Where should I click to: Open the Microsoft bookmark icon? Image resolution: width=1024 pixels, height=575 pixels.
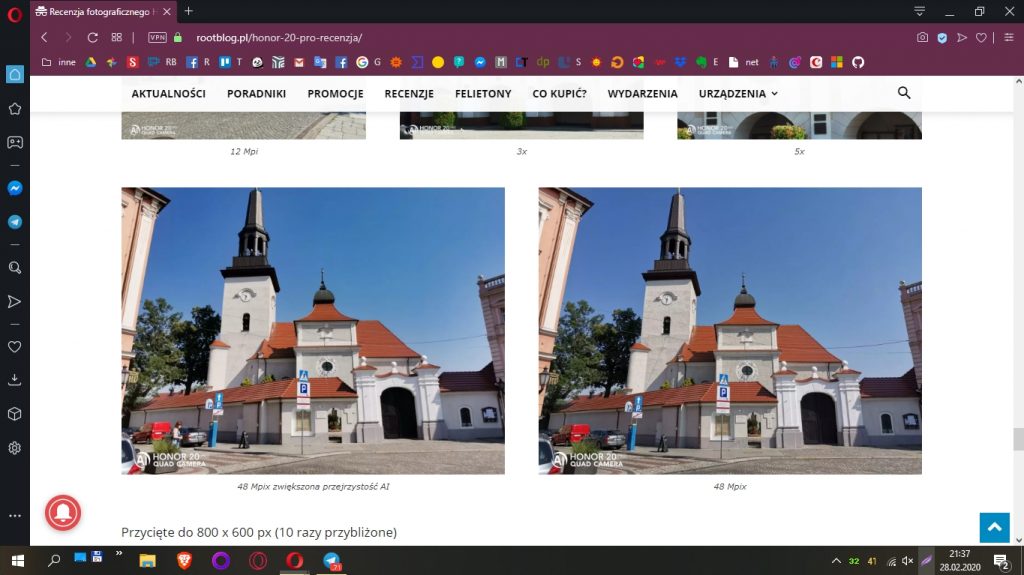click(837, 62)
